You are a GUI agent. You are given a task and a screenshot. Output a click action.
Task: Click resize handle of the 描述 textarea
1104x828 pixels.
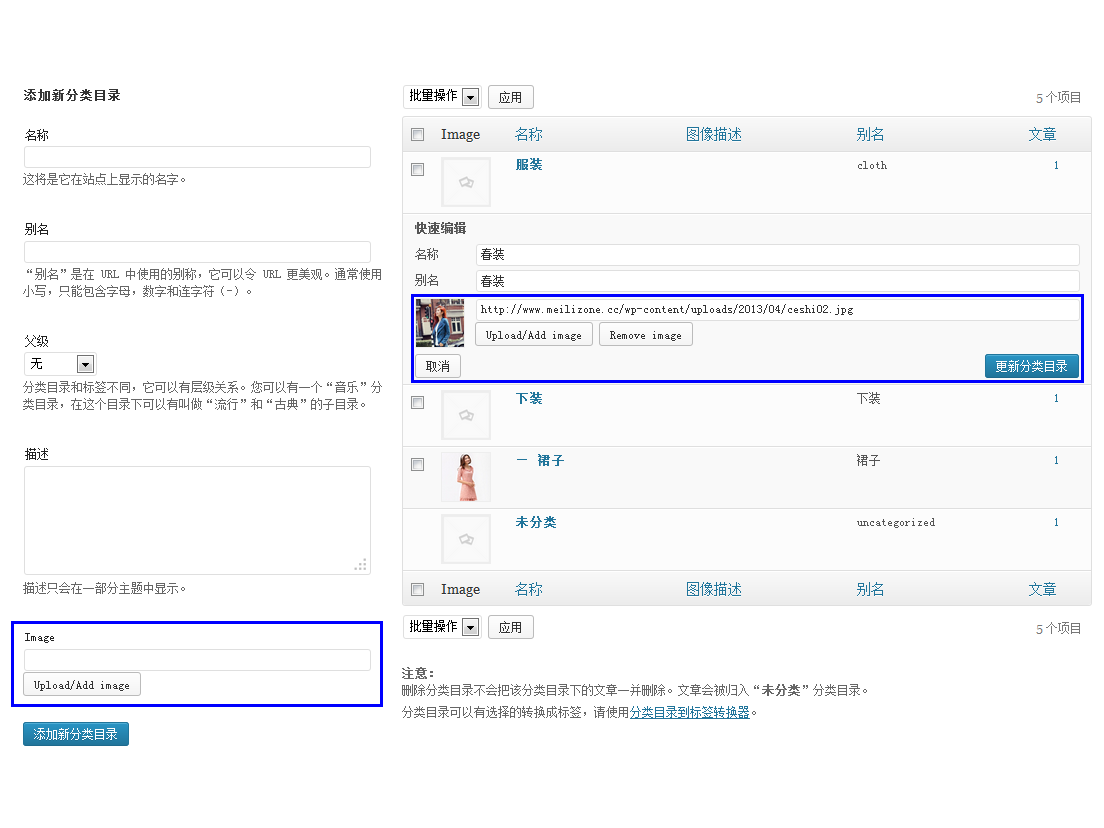pyautogui.click(x=360, y=565)
